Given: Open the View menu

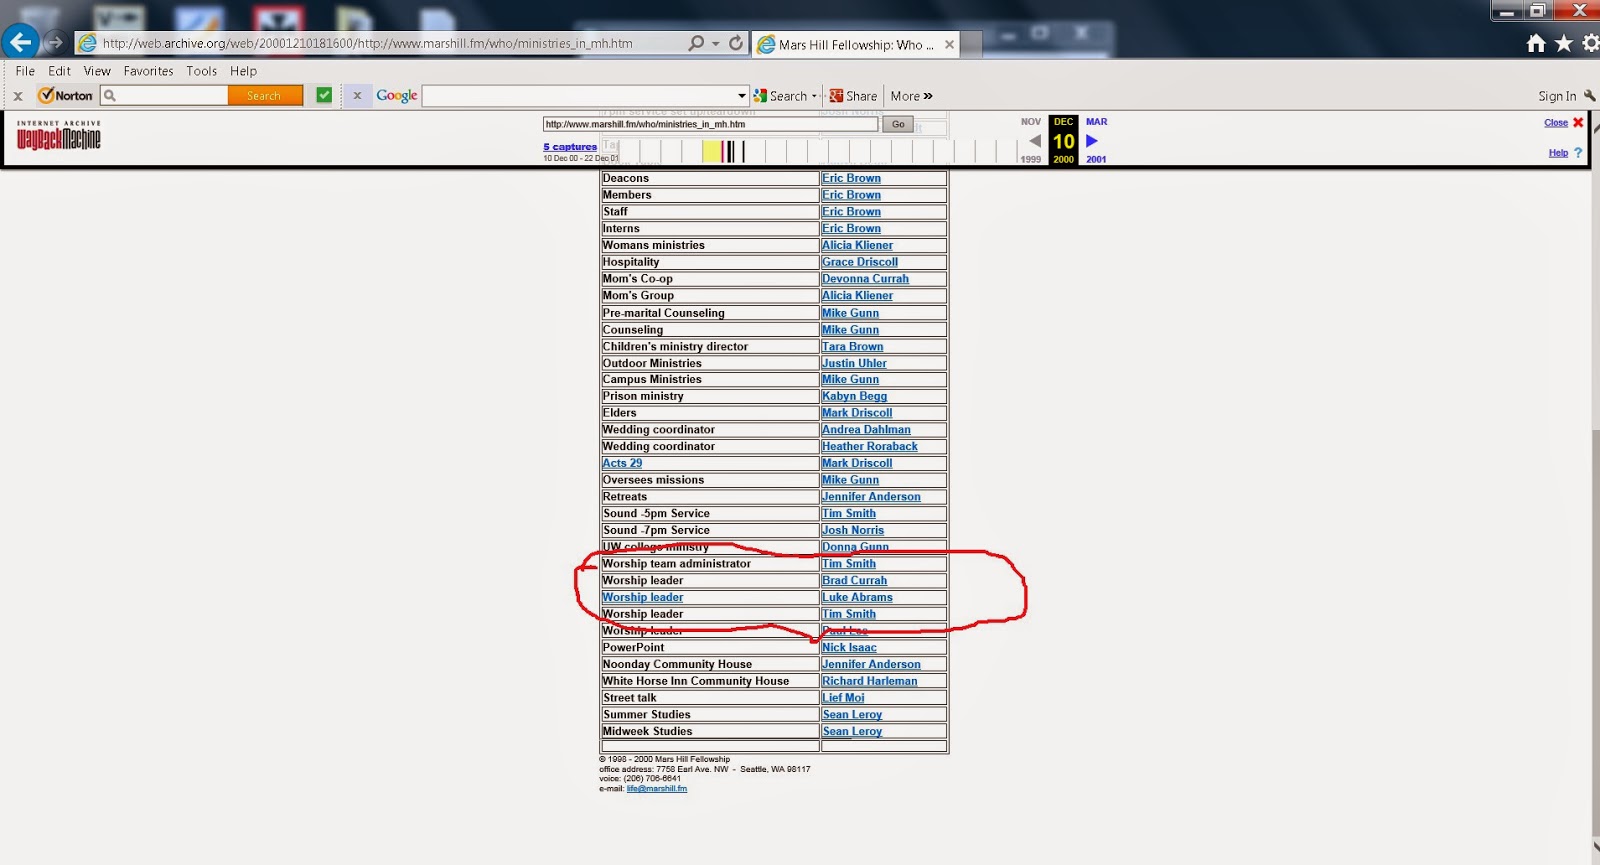Looking at the screenshot, I should 97,71.
